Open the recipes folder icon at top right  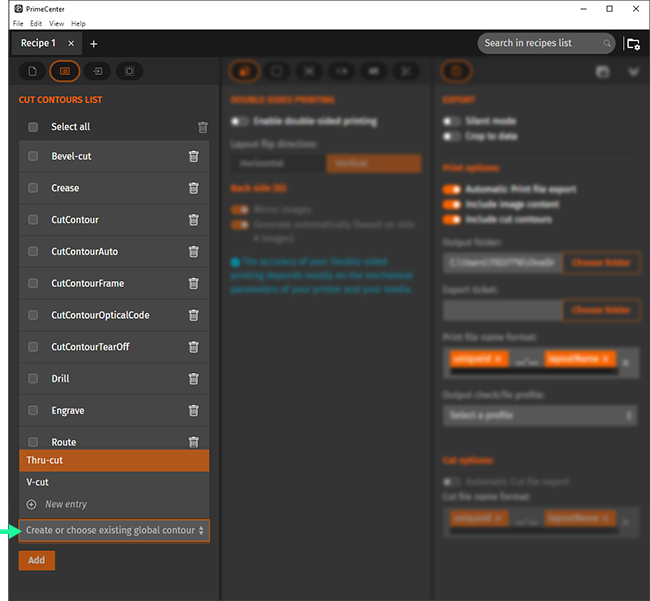[x=632, y=44]
